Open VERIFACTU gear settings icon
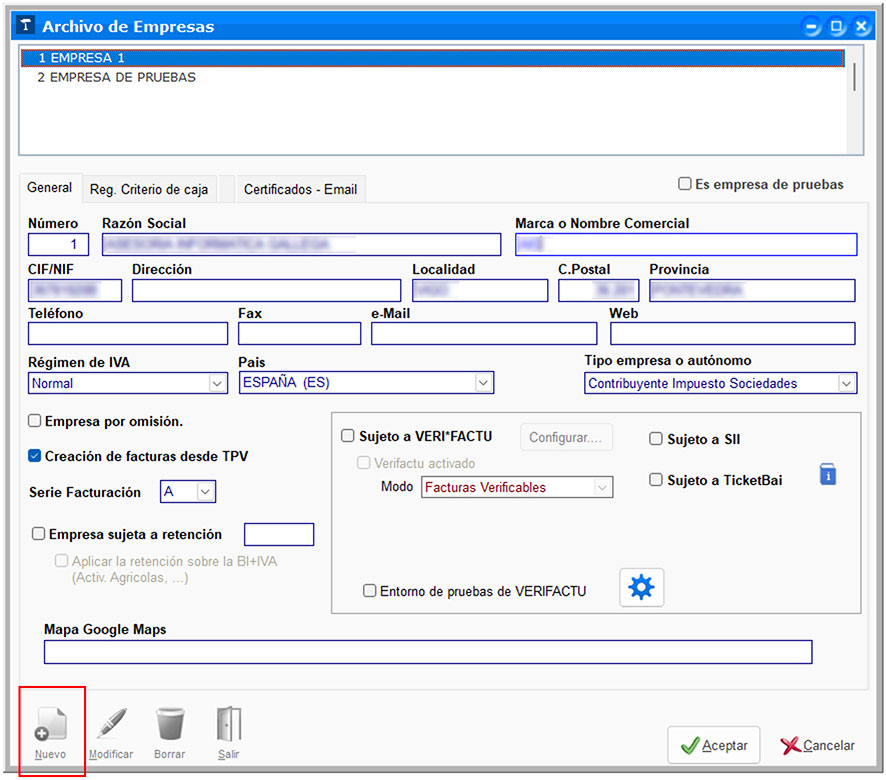Screen dimensions: 886x780 (x=641, y=588)
